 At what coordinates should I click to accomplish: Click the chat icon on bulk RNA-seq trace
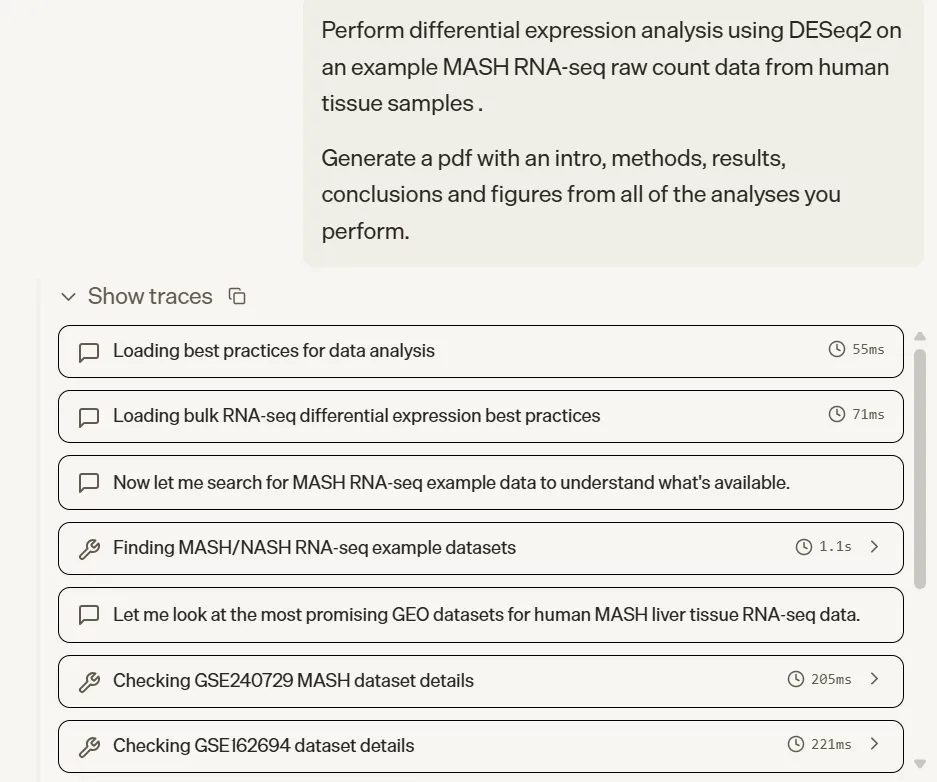click(x=89, y=417)
